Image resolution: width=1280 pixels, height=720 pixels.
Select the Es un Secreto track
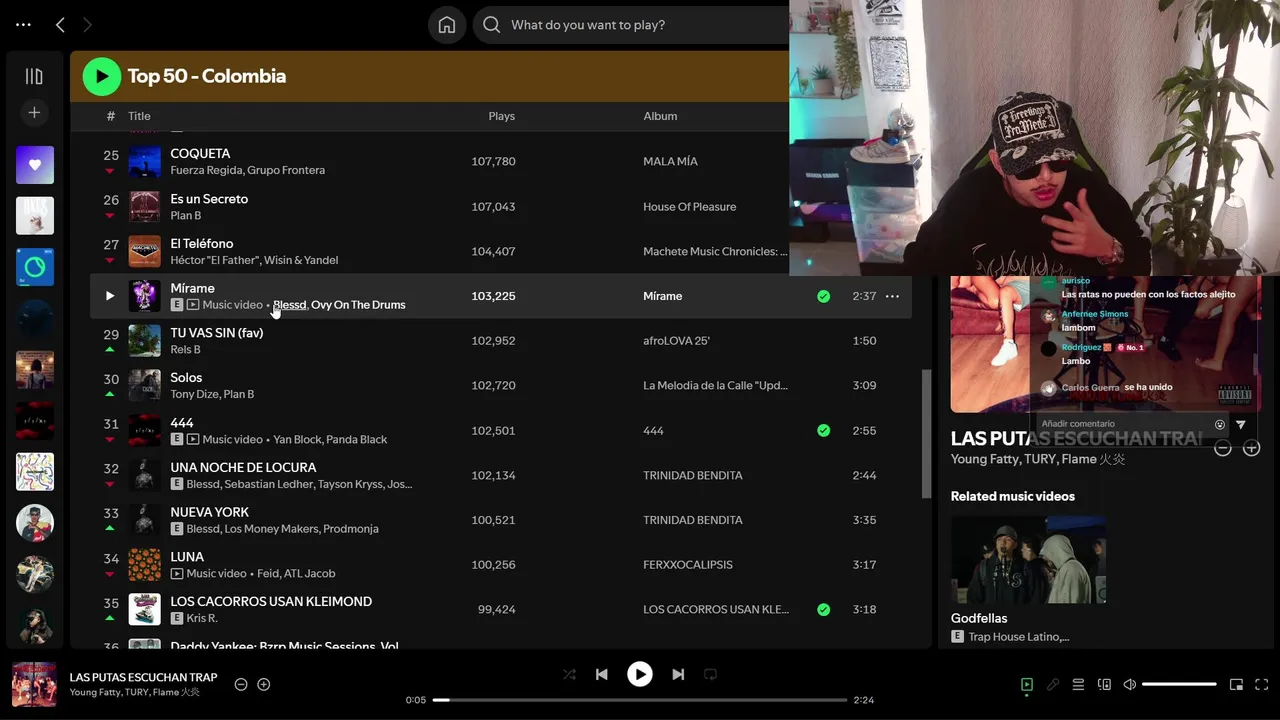click(209, 198)
